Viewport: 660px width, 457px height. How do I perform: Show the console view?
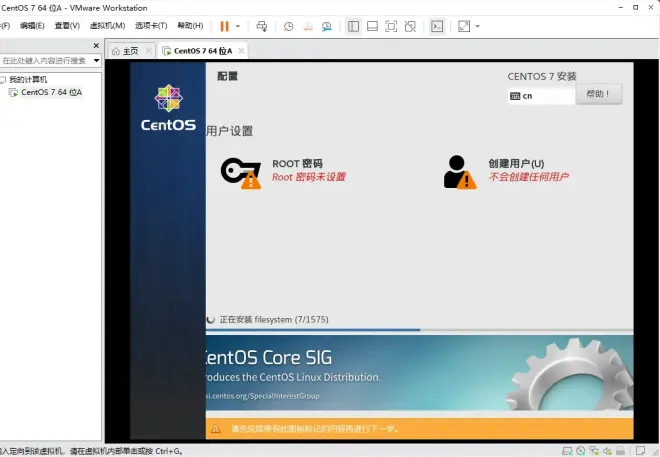437,27
